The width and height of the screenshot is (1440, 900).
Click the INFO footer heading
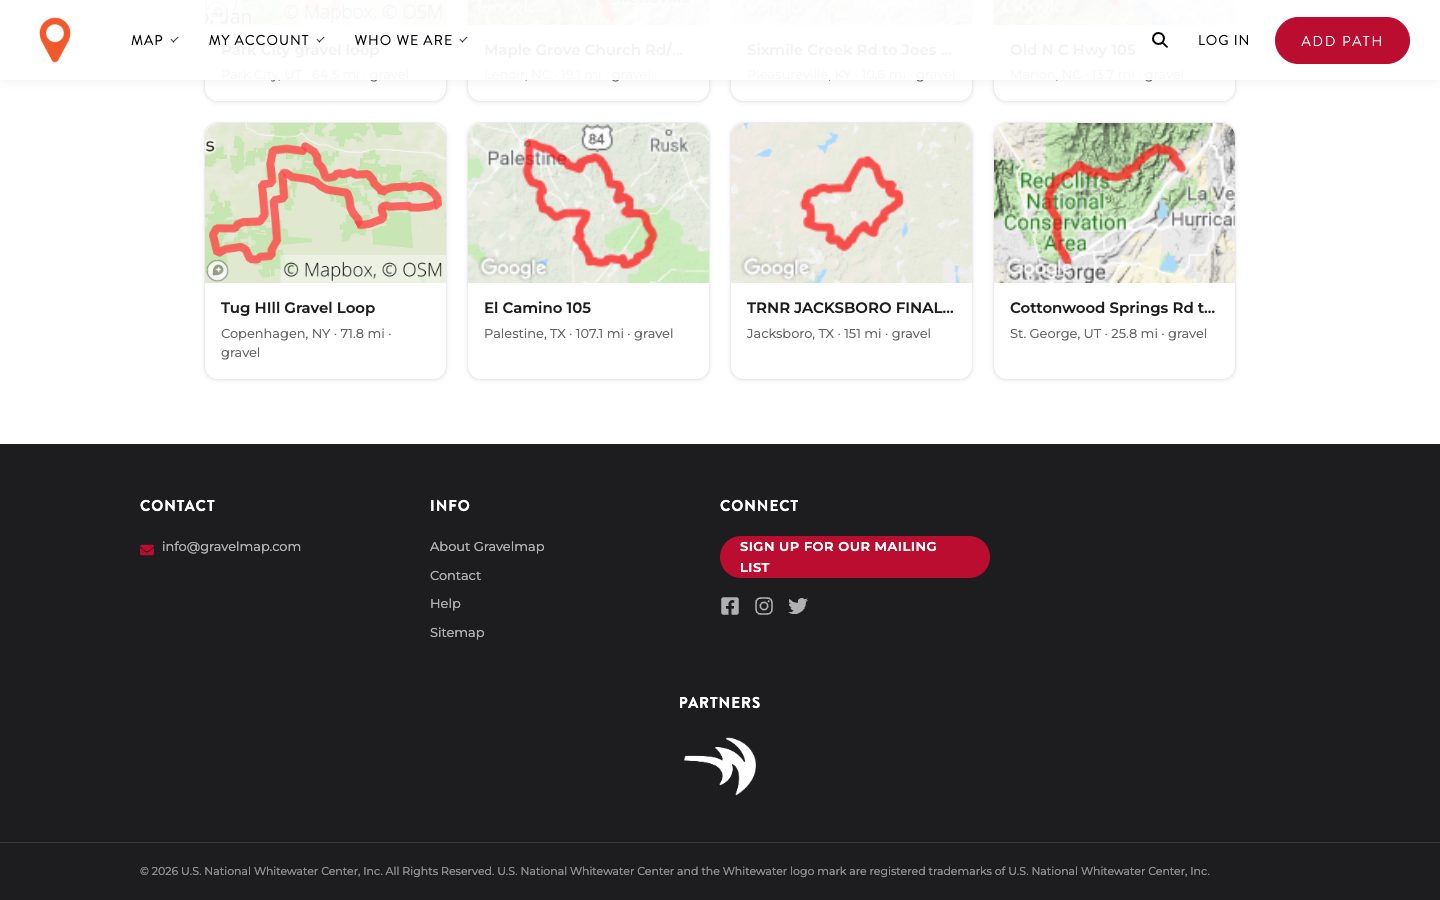[x=450, y=506]
